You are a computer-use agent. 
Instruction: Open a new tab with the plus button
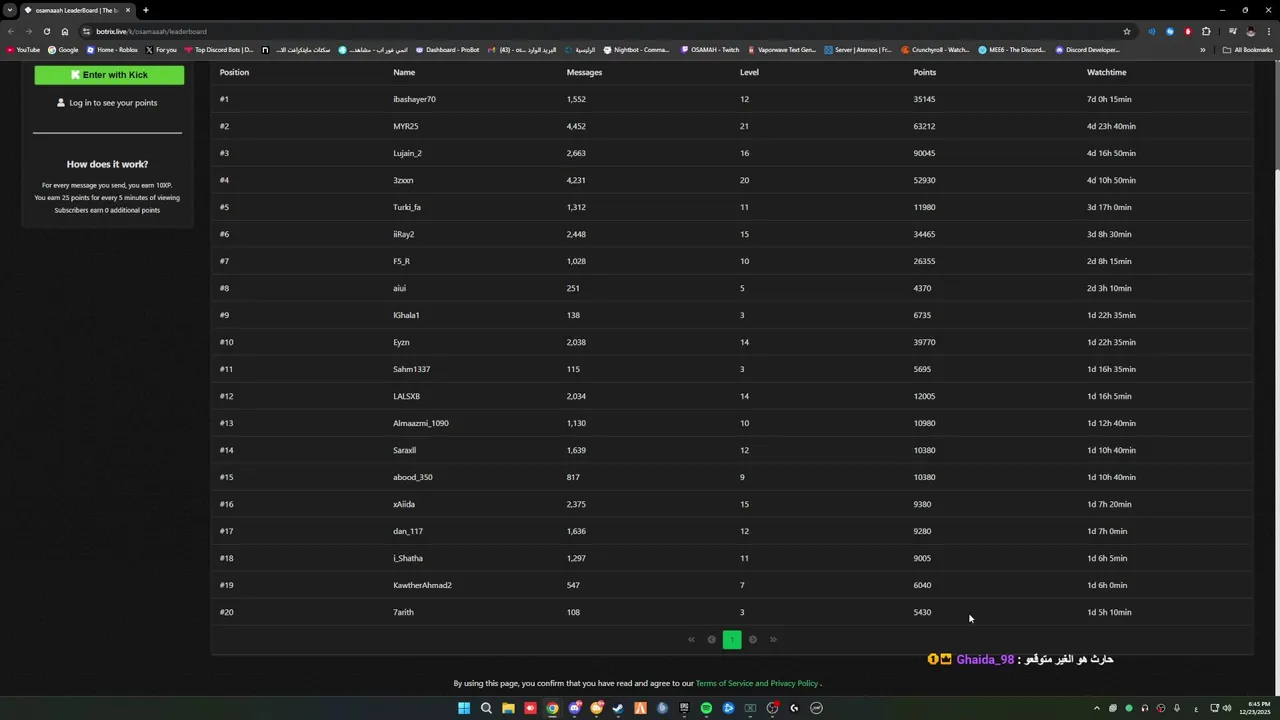click(146, 10)
